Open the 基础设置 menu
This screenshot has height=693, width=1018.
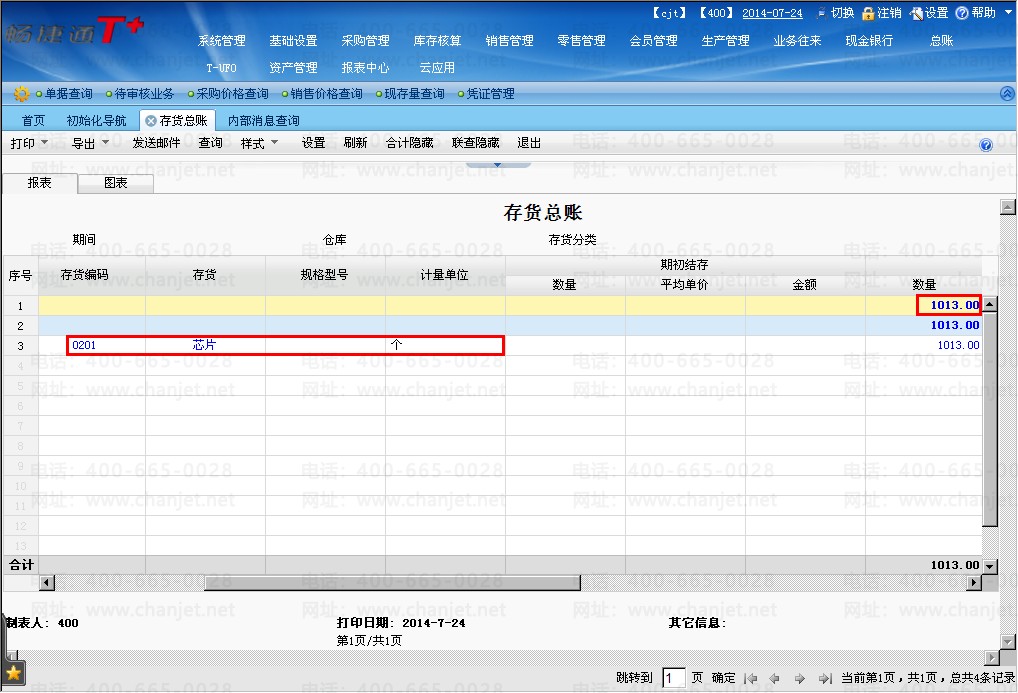click(x=293, y=41)
